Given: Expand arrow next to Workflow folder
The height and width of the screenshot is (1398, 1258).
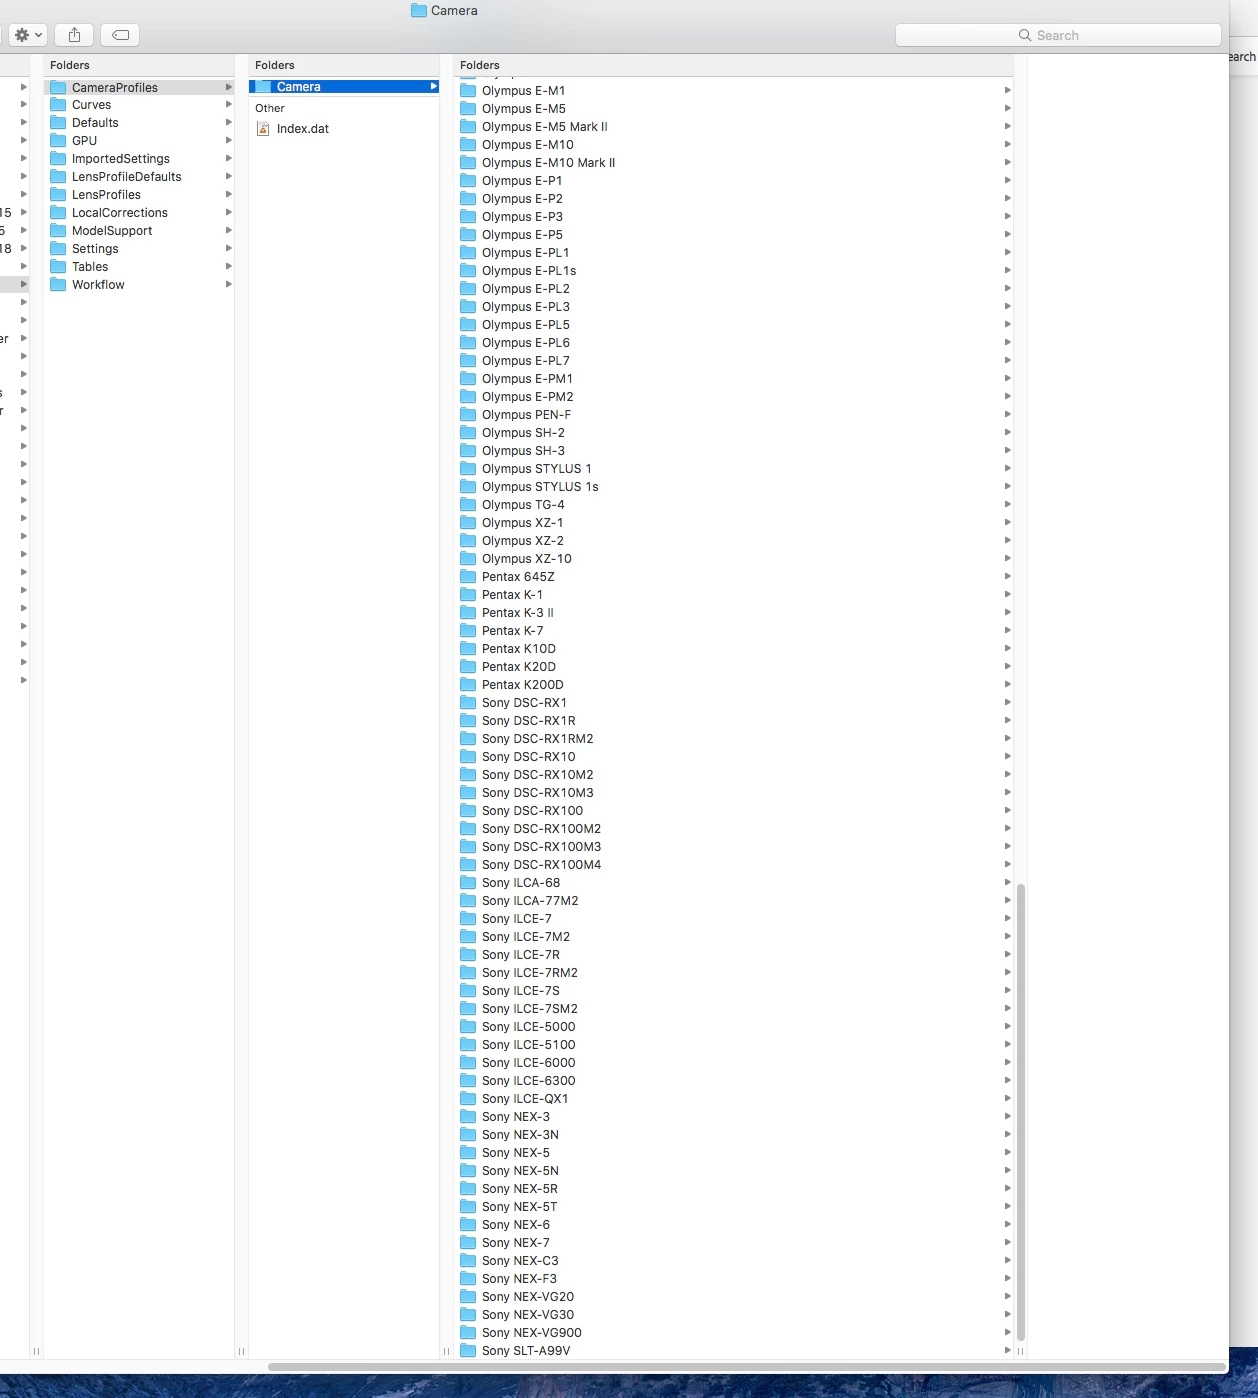Looking at the screenshot, I should click(229, 285).
